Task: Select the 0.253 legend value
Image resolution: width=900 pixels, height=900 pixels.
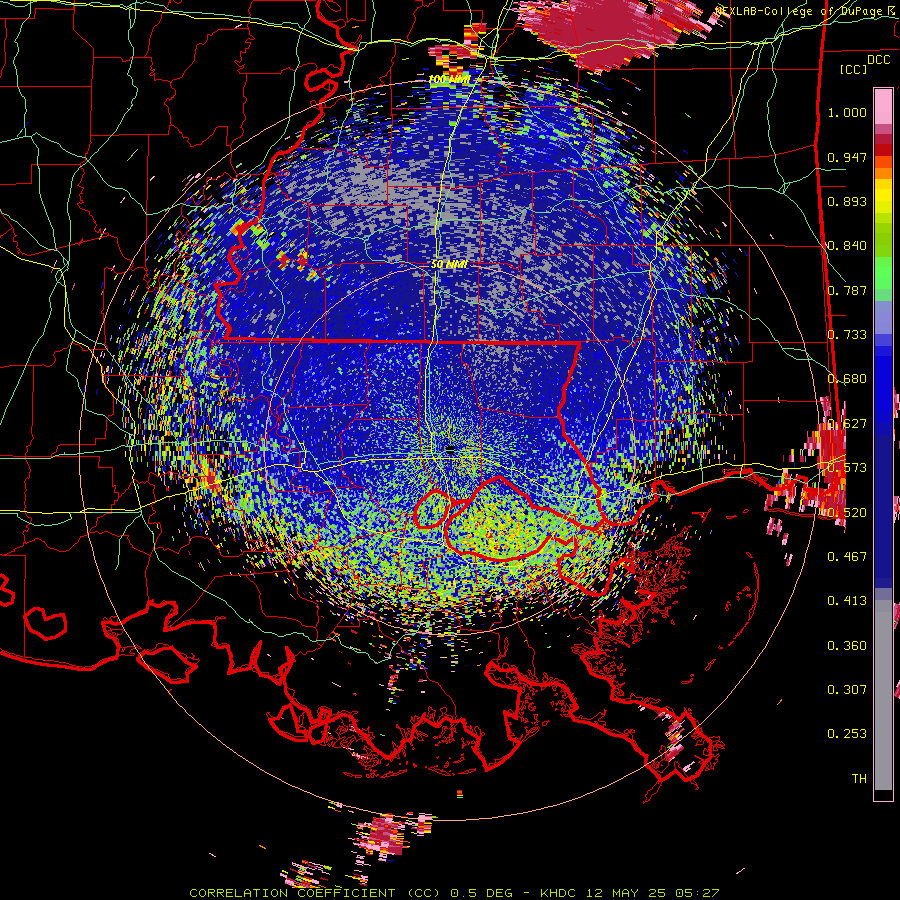Action: (x=847, y=734)
